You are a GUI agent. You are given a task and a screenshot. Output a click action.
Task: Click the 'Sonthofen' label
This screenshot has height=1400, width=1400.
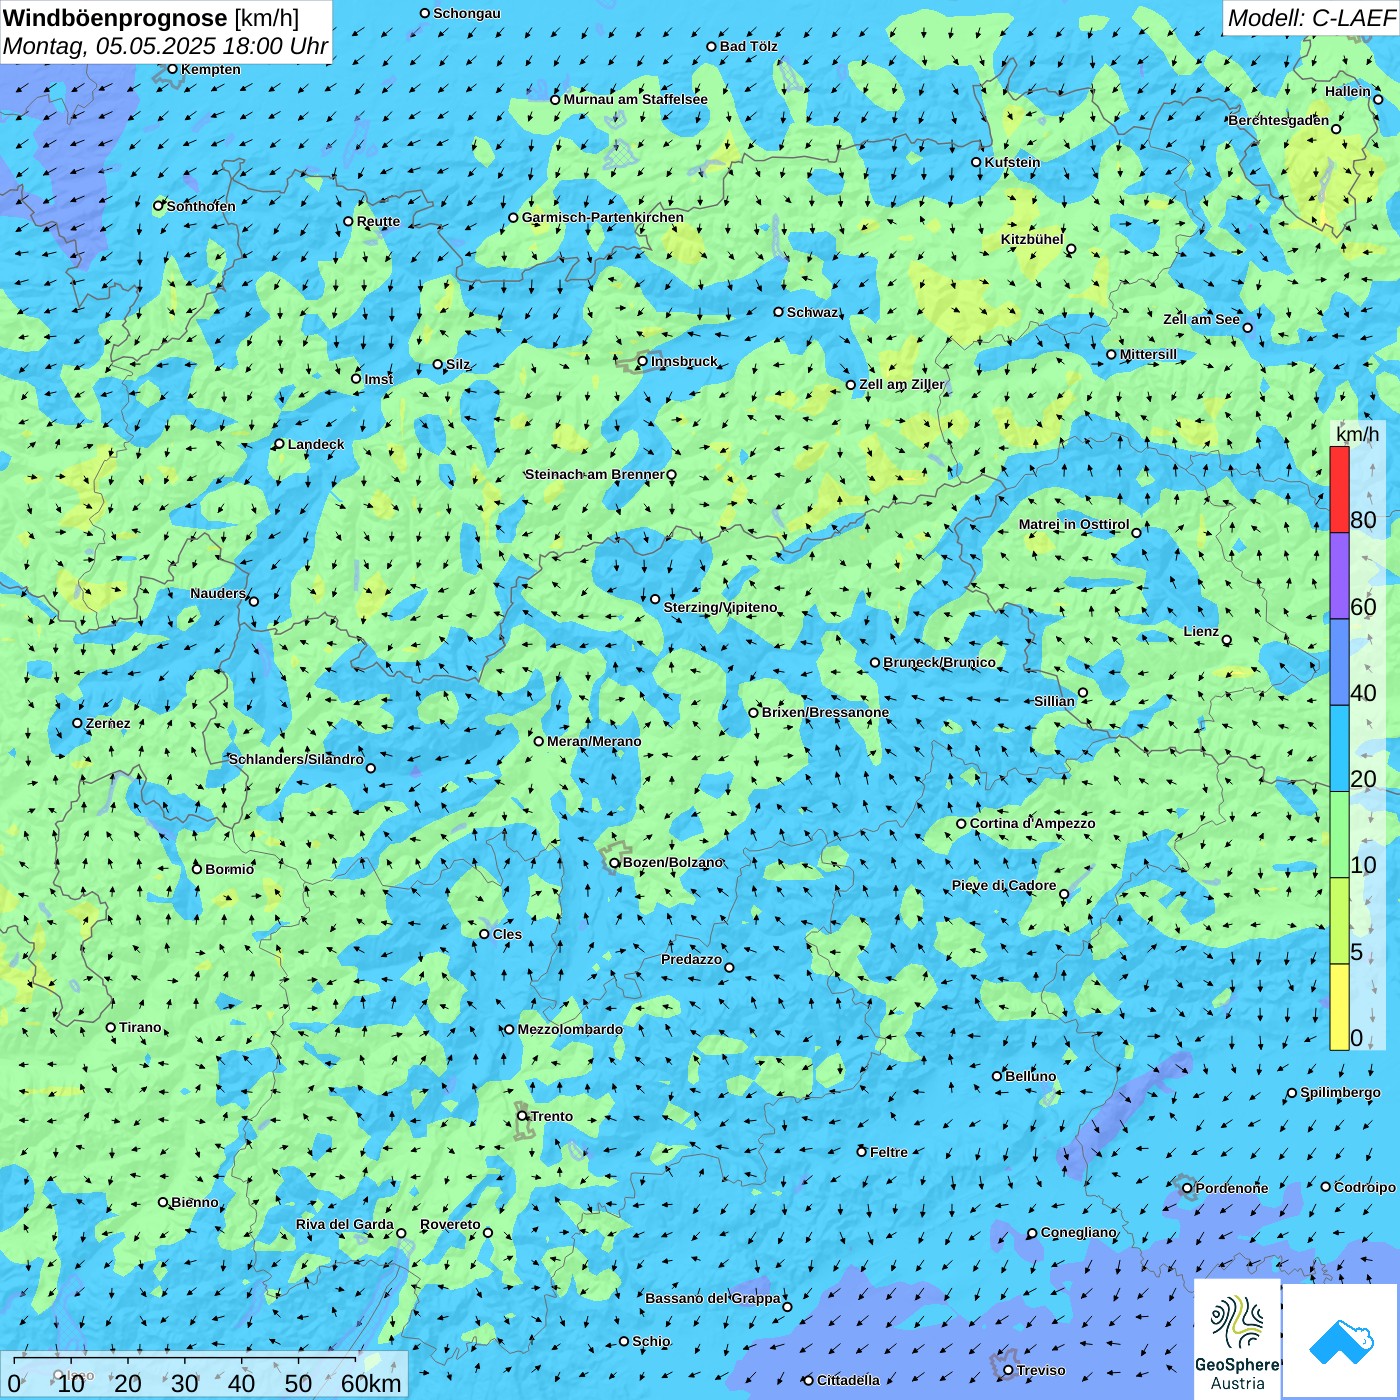(x=201, y=206)
